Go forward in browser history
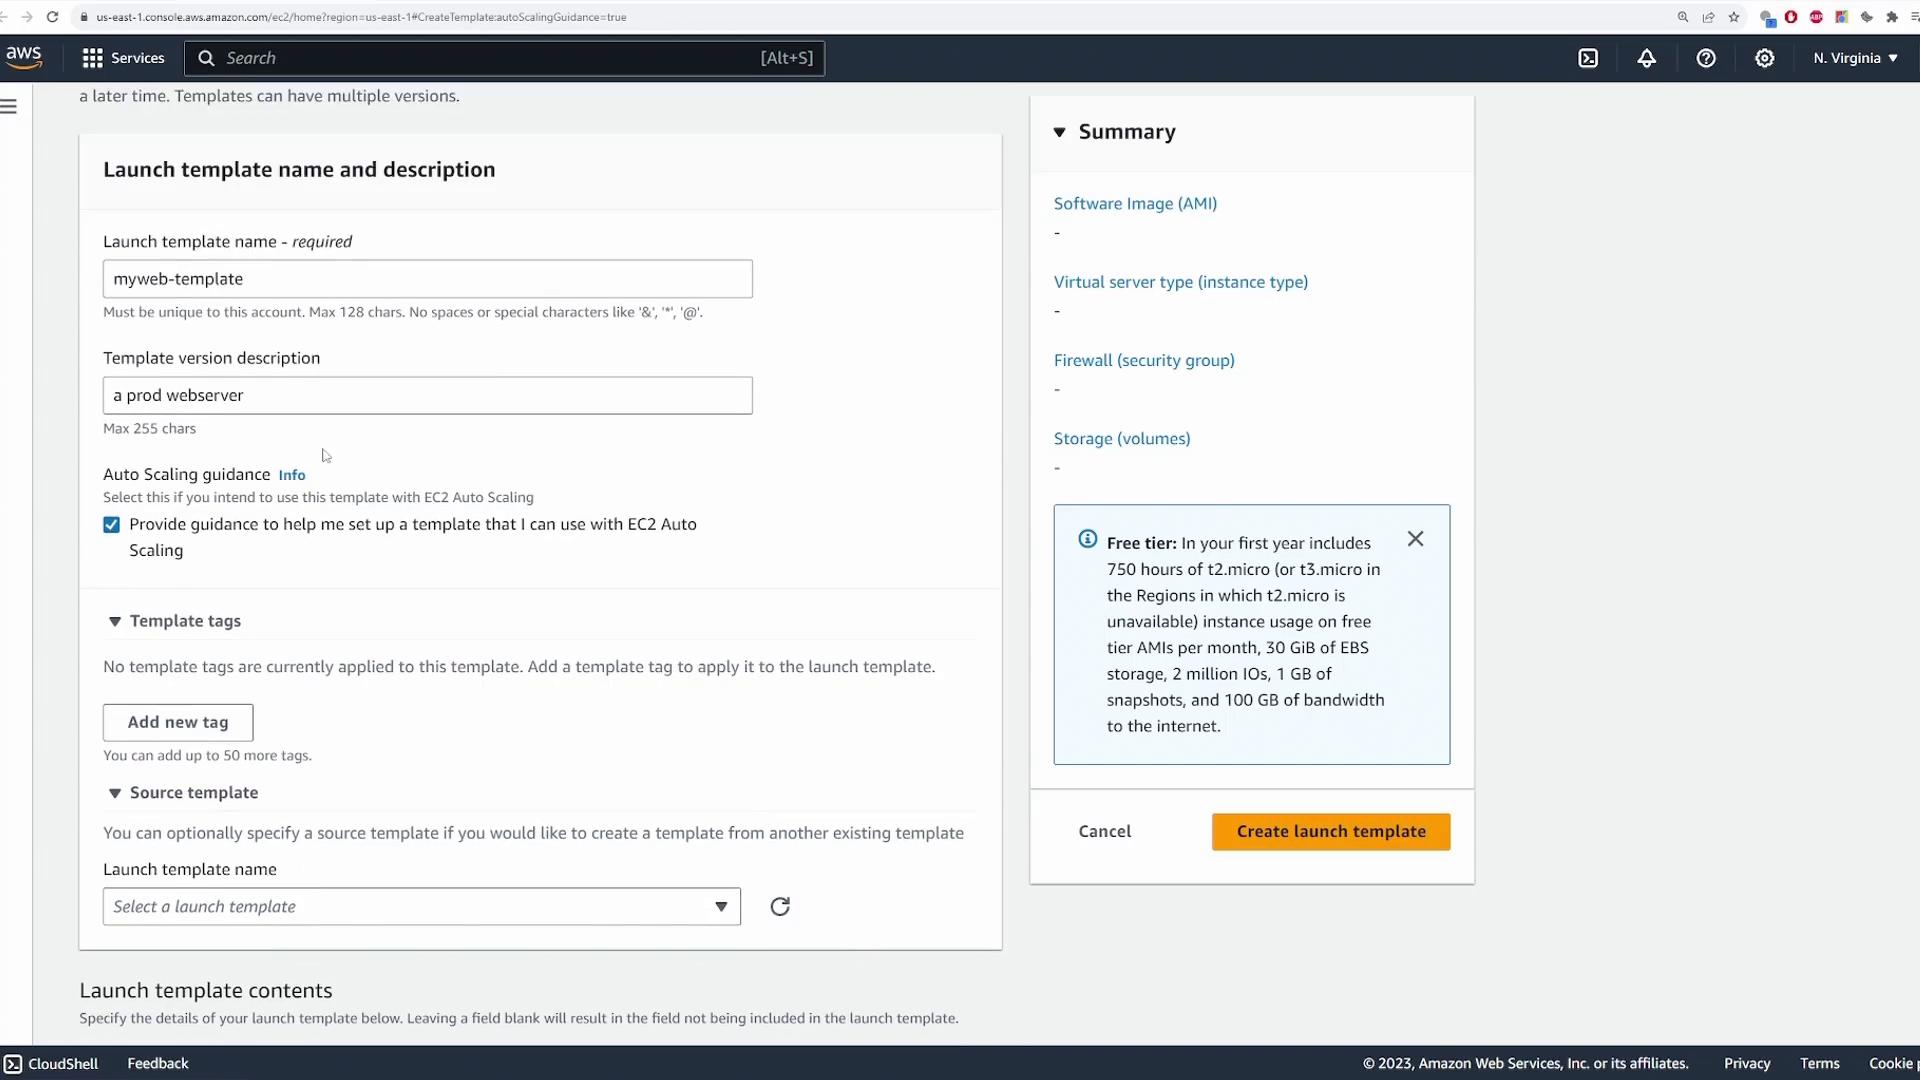The width and height of the screenshot is (1920, 1080). click(x=26, y=17)
